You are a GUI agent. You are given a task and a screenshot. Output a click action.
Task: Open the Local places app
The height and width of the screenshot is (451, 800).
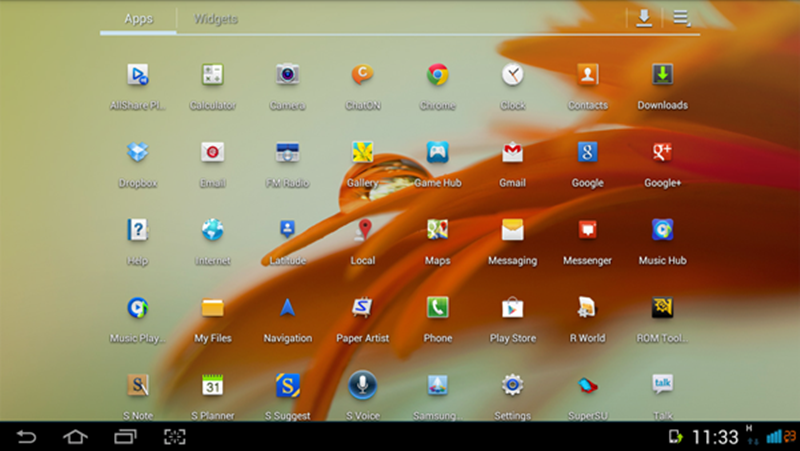(363, 230)
